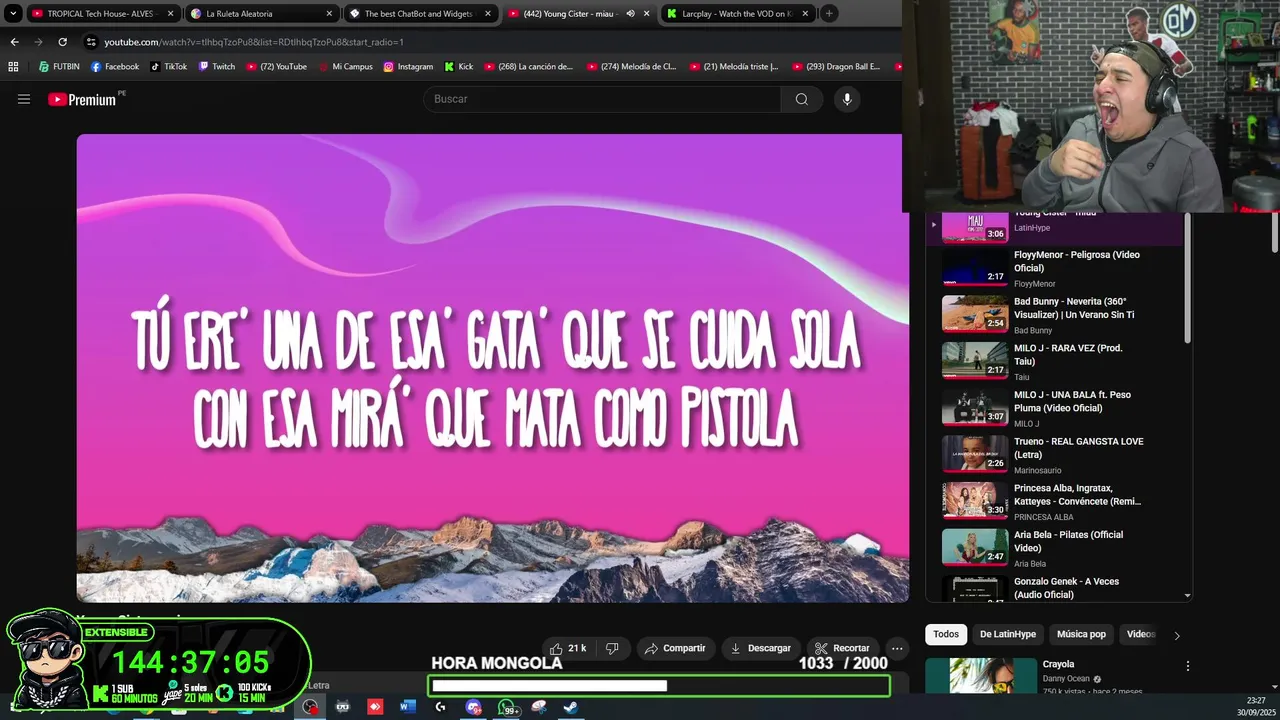This screenshot has width=1280, height=720.
Task: Switch to La Ruleta Aleatoria tab
Action: (x=262, y=14)
